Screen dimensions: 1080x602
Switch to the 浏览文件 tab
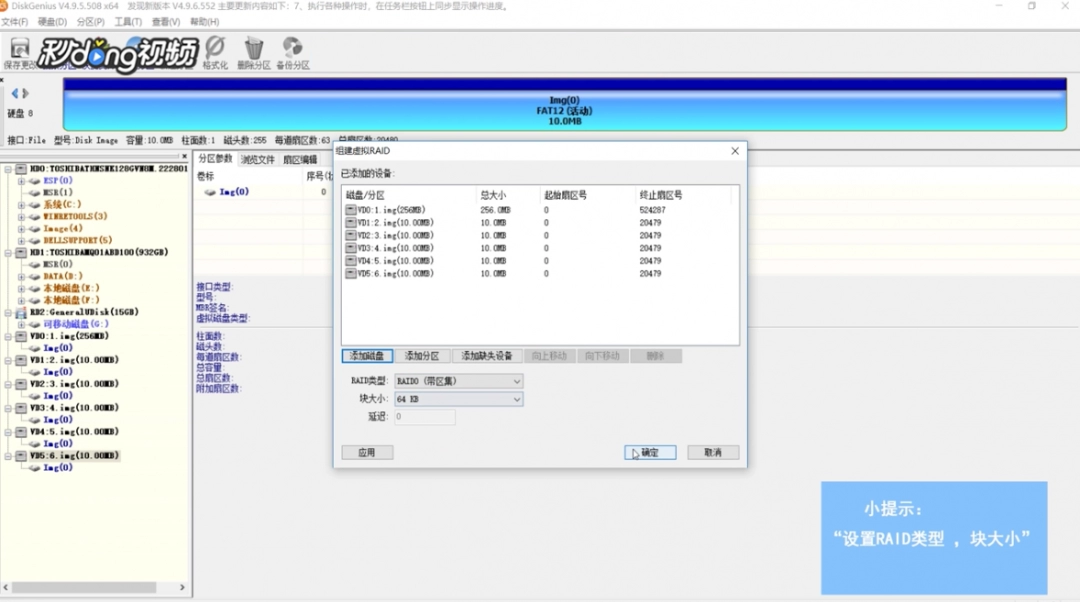pos(257,159)
